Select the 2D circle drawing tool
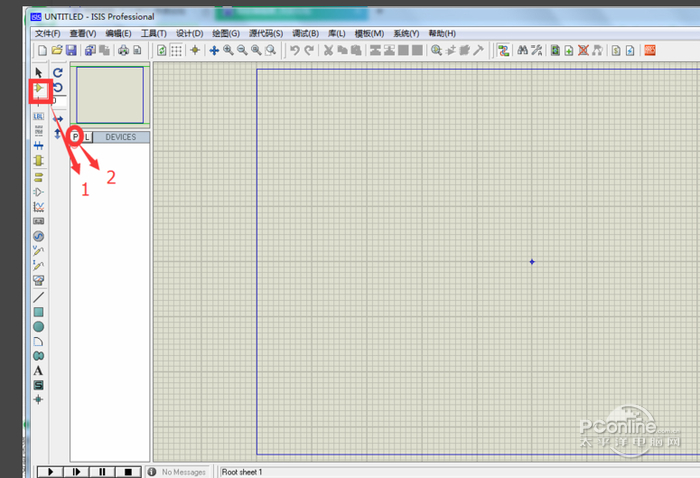 (x=38, y=326)
